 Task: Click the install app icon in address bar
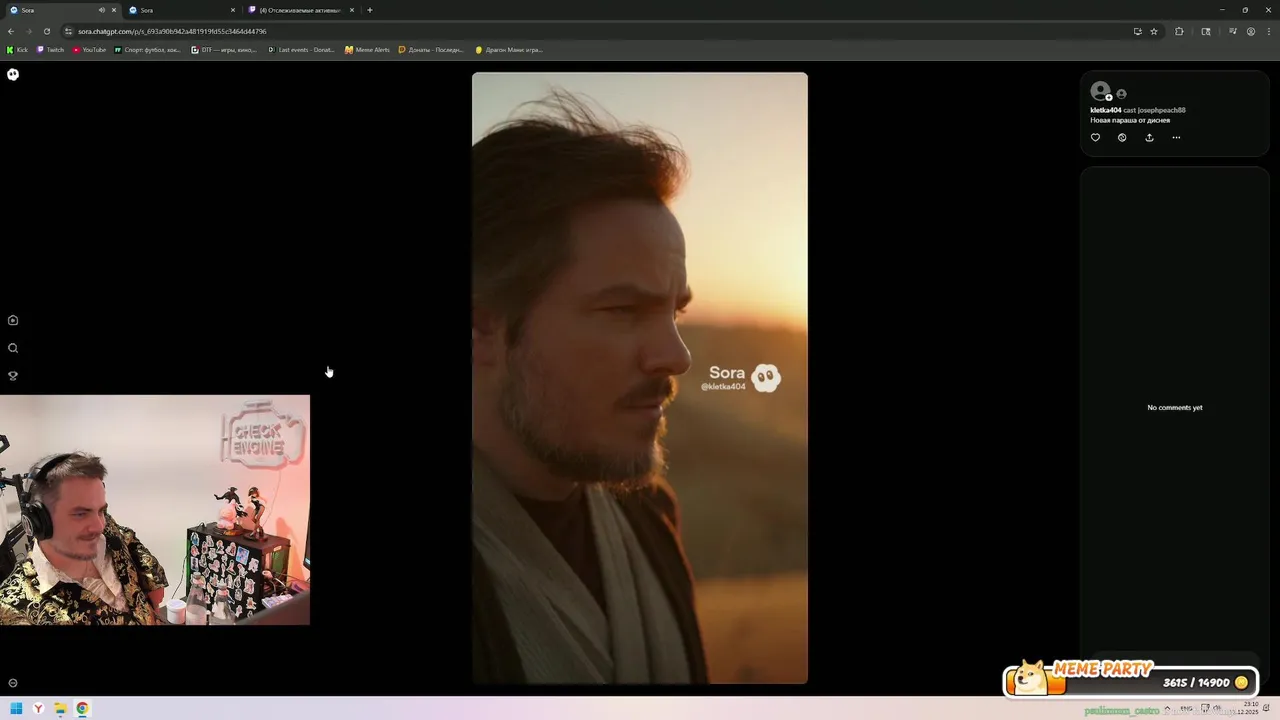(x=1137, y=31)
